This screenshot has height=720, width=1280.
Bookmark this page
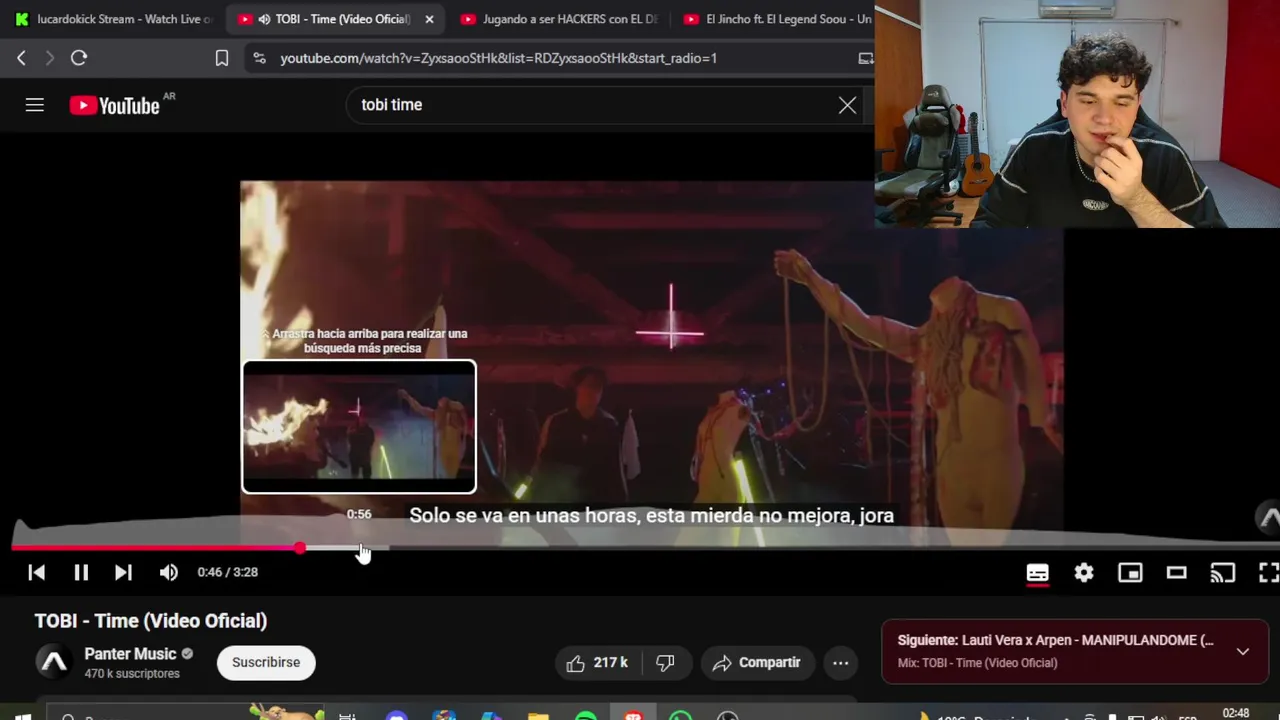pos(222,58)
